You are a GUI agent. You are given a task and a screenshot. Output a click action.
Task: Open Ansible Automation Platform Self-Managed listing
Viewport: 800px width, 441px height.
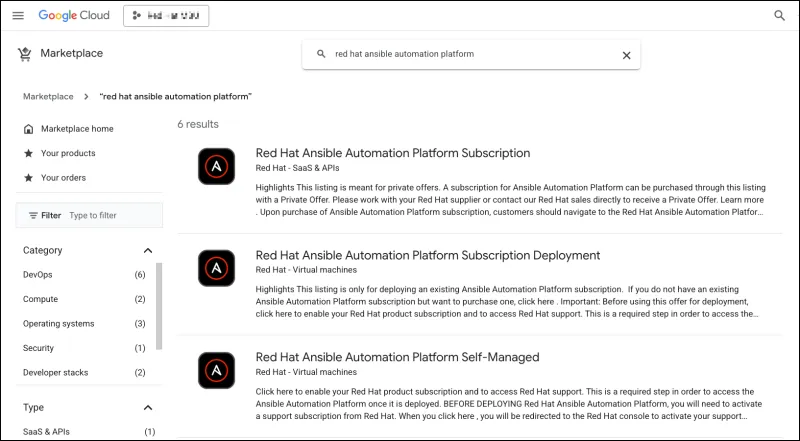tap(397, 357)
